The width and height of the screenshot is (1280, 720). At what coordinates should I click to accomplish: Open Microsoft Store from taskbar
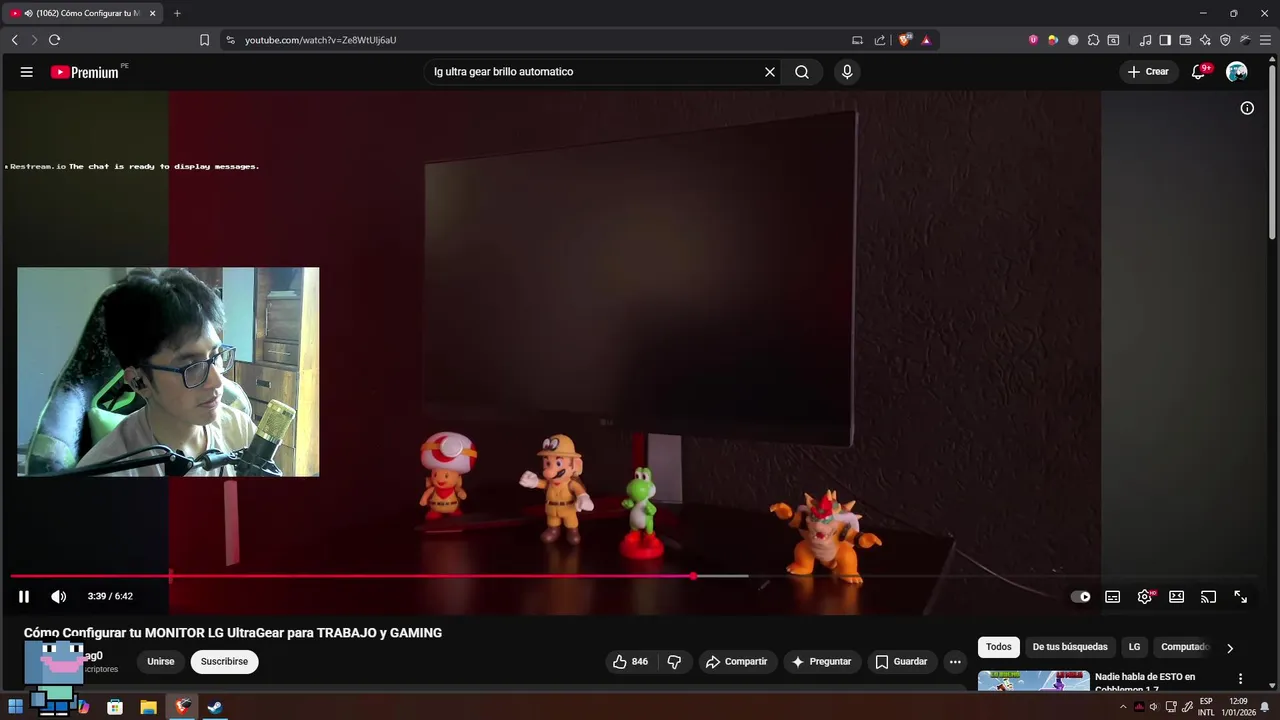coord(115,707)
